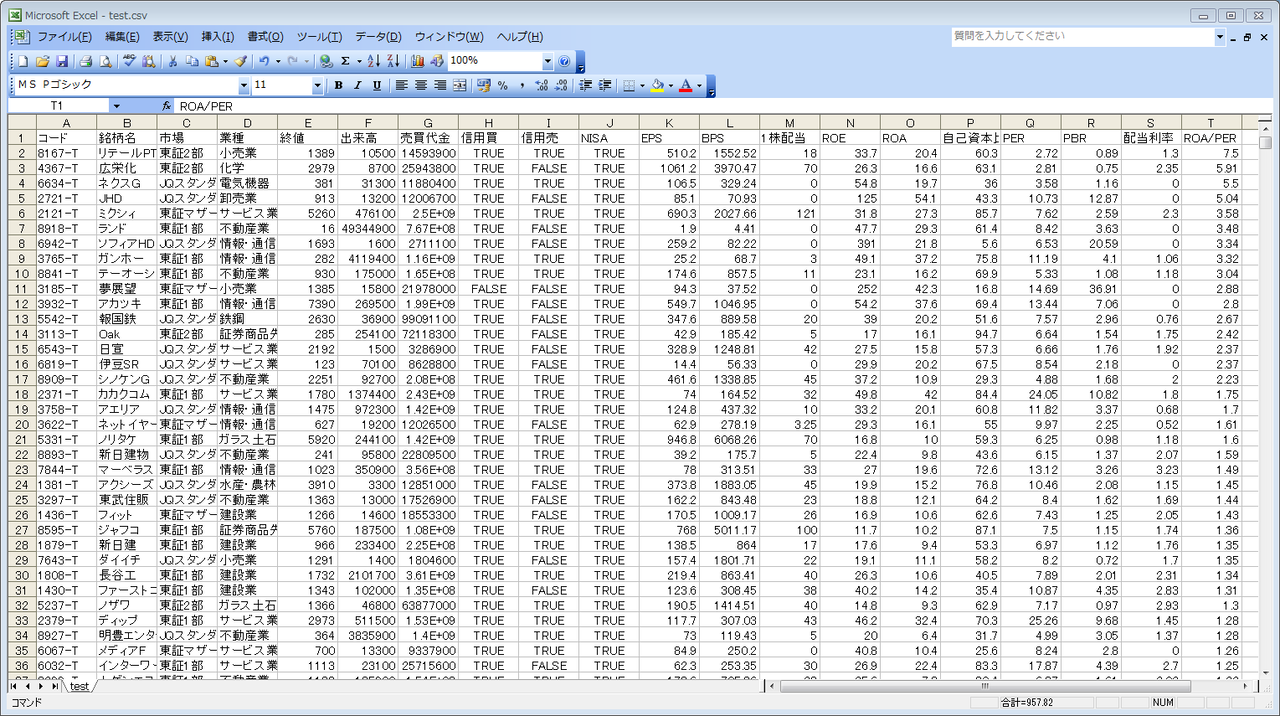1280x716 pixels.
Task: Click the yellow Fill Color bucket
Action: [657, 86]
